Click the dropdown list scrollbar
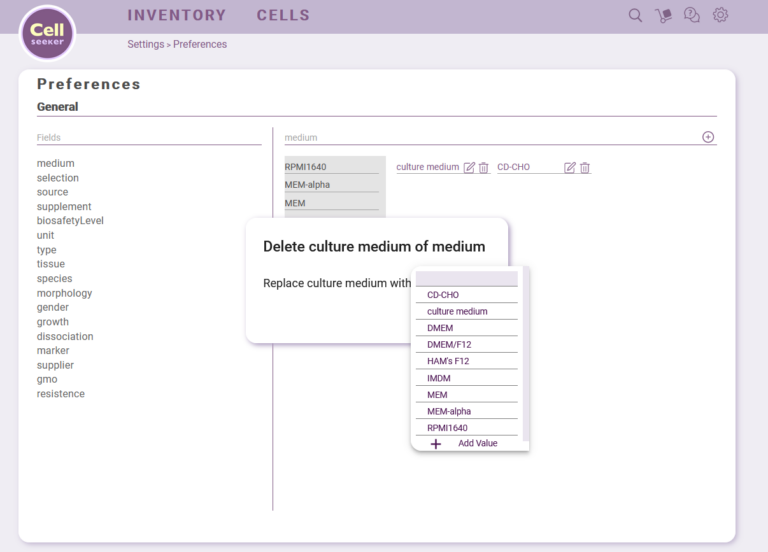 pos(526,354)
